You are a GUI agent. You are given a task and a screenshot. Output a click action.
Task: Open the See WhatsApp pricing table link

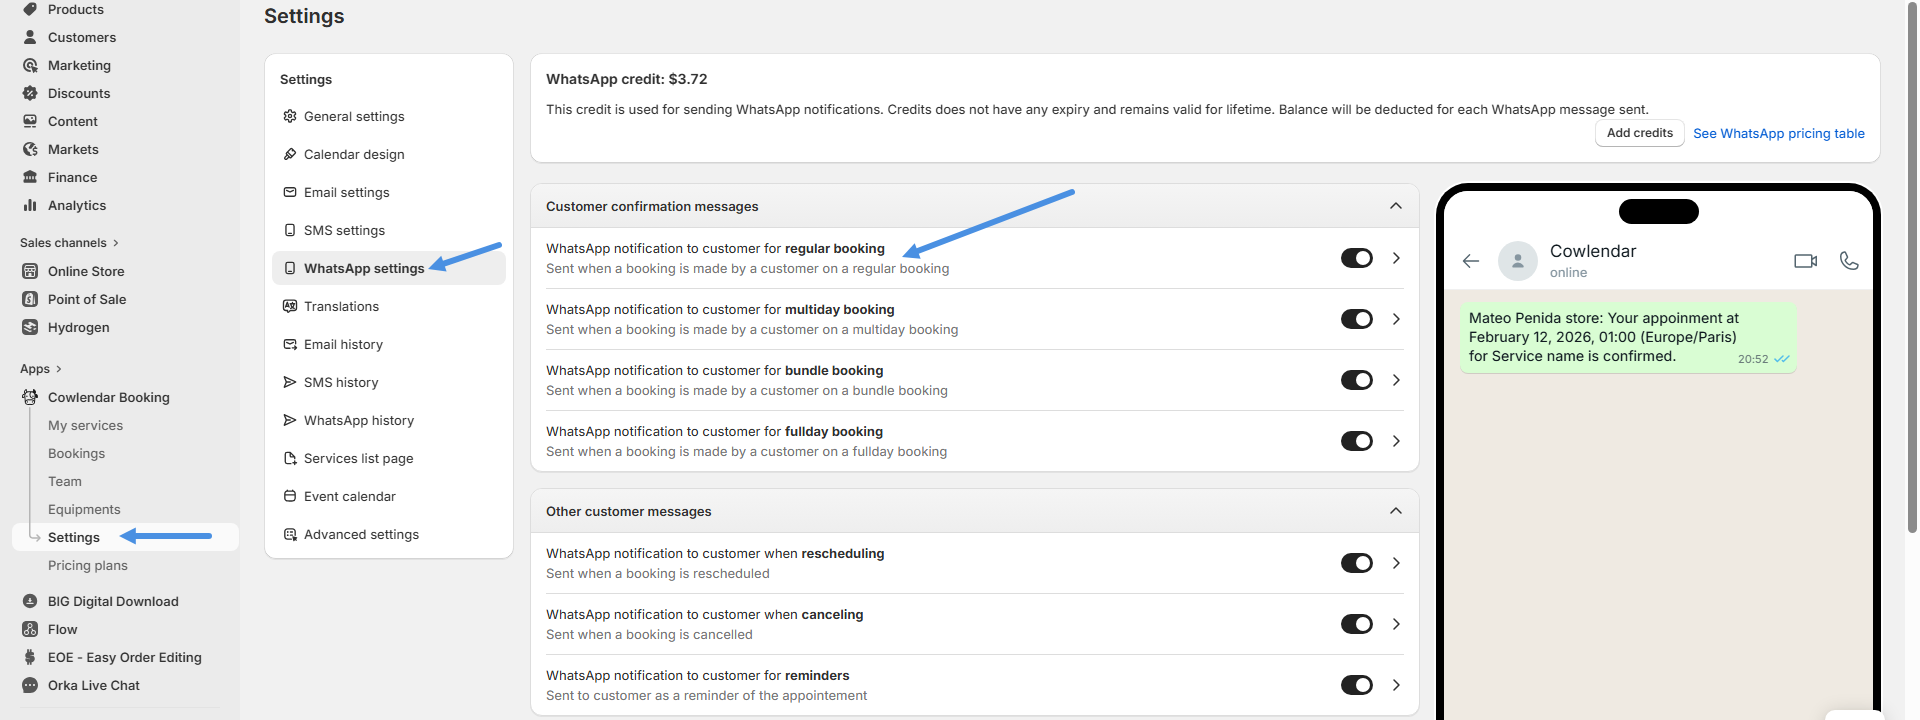tap(1778, 133)
